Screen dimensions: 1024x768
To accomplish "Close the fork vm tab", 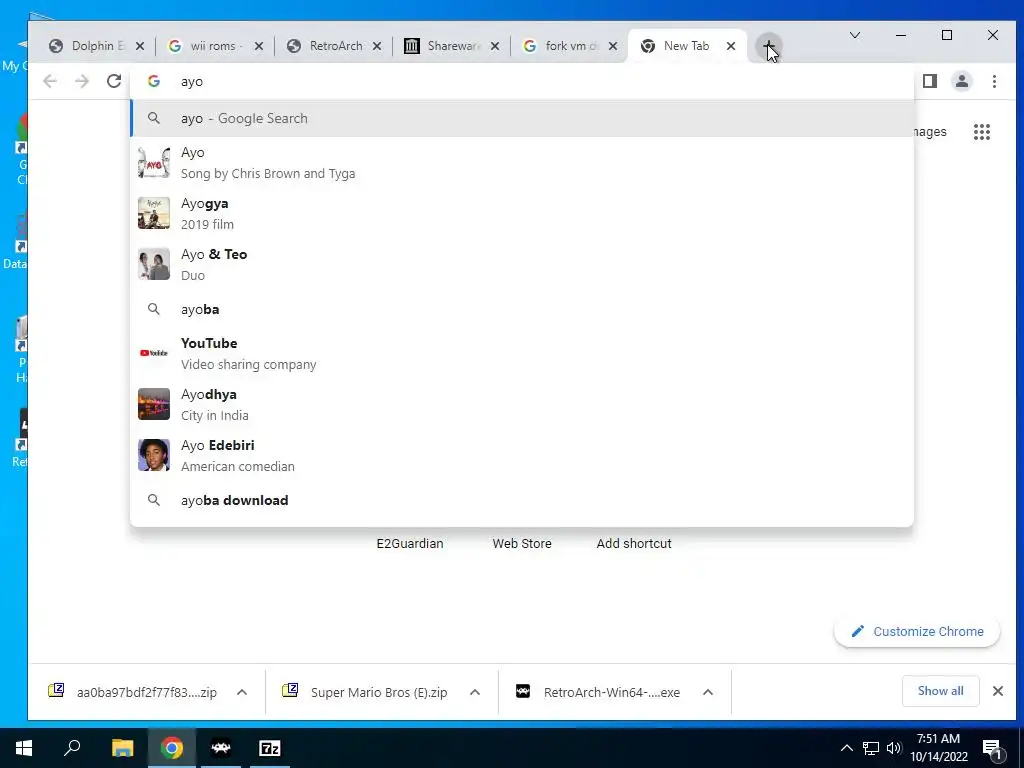I will pos(613,46).
